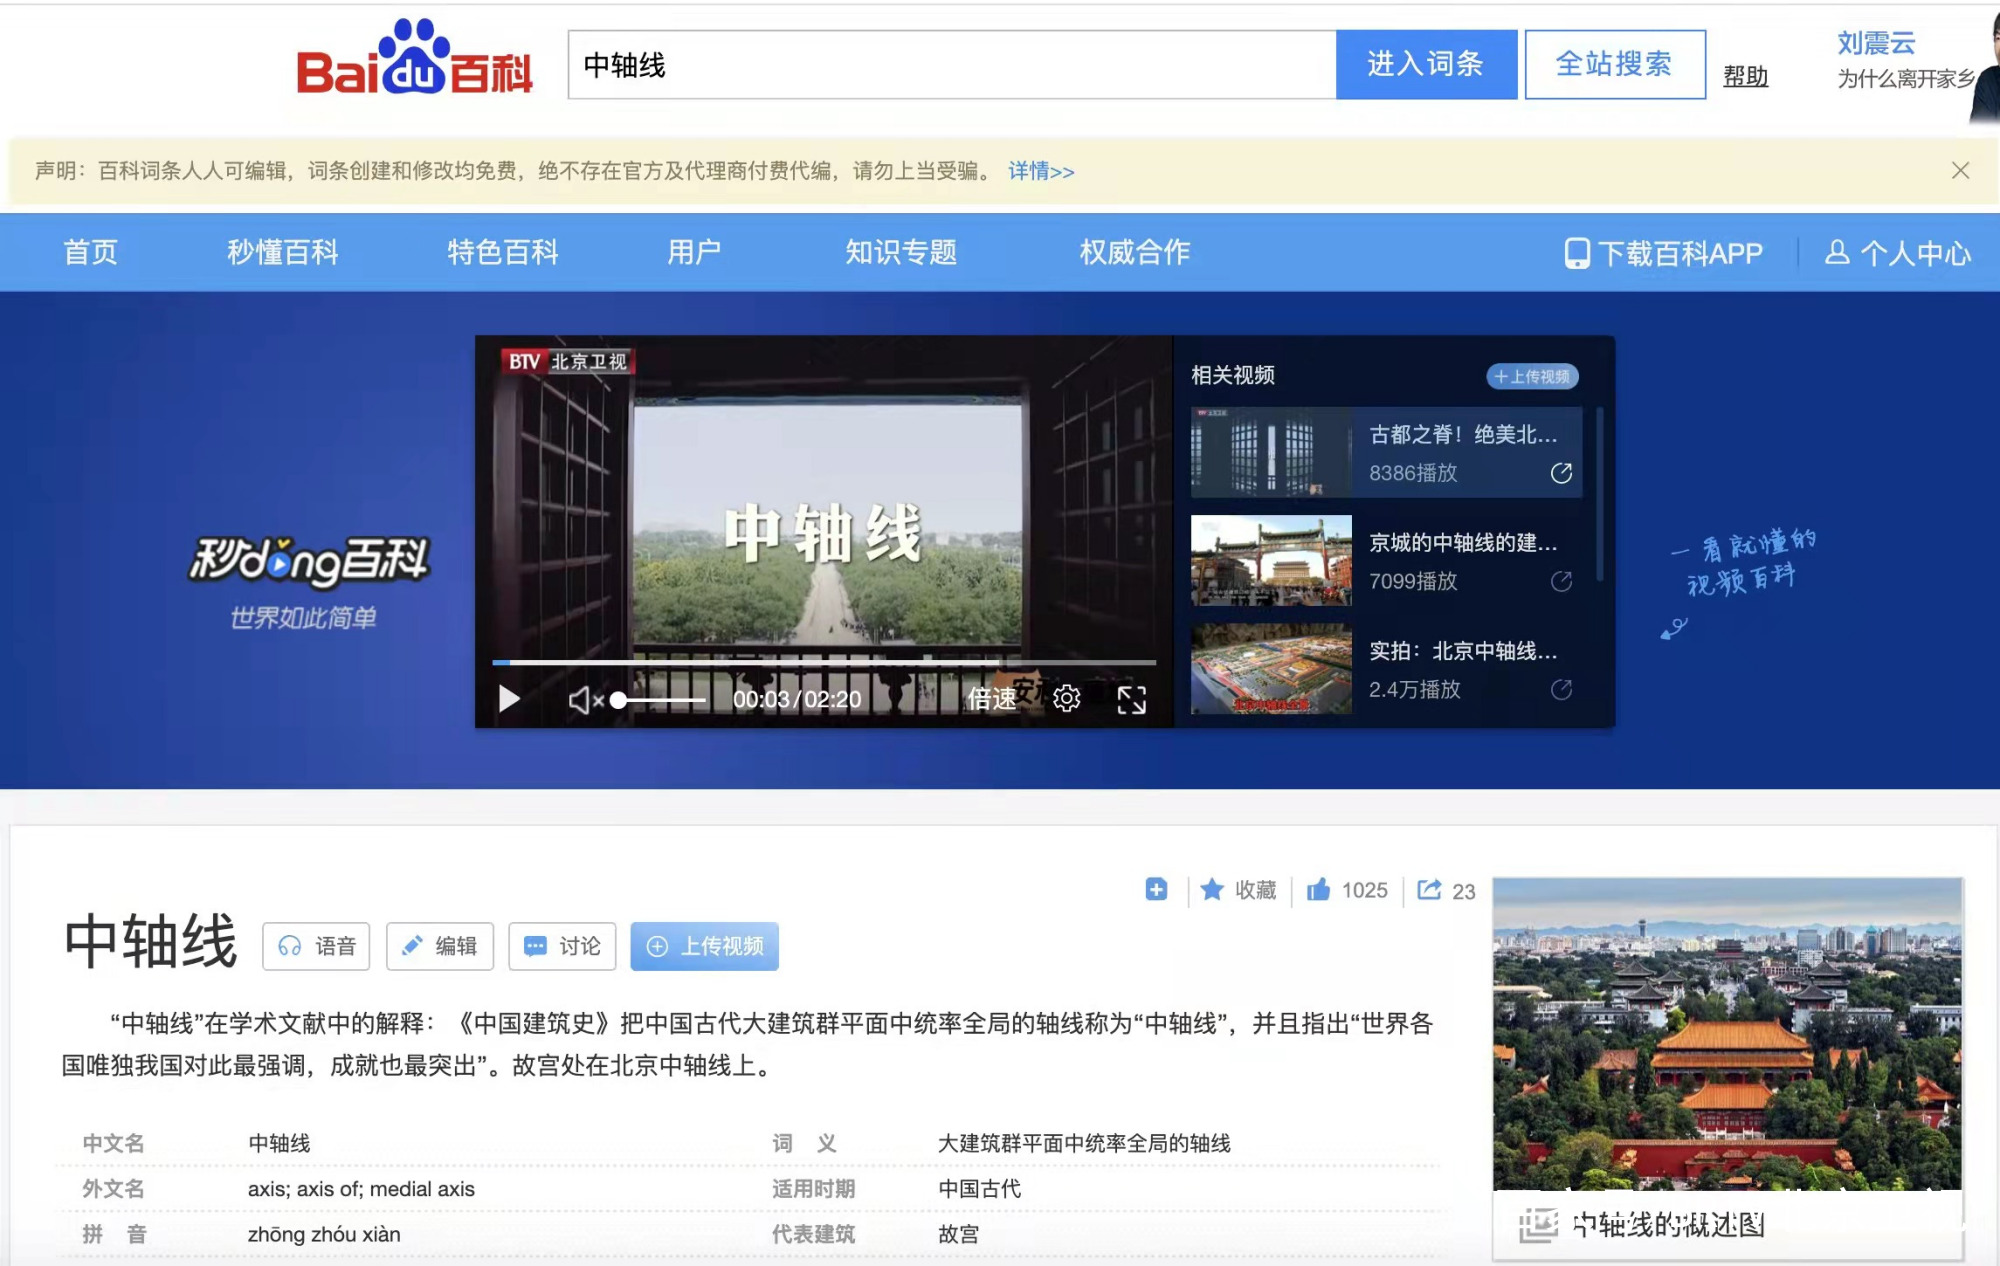Click the 刘震云 promo link

1876,43
